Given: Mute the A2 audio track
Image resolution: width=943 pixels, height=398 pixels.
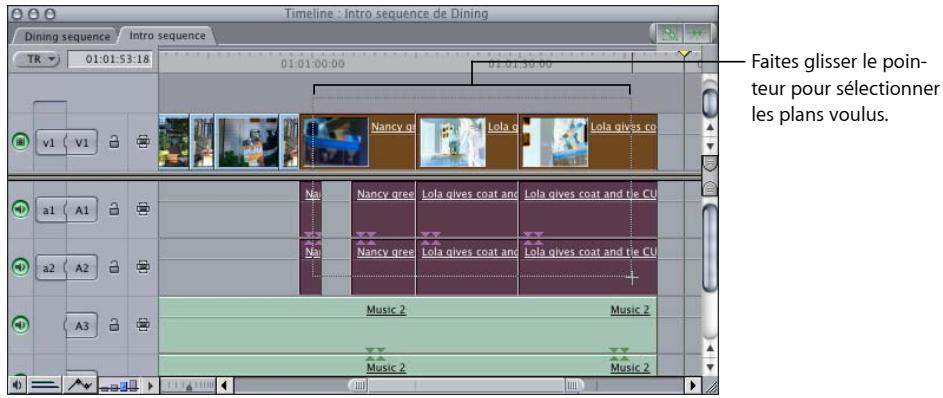Looking at the screenshot, I should [21, 266].
